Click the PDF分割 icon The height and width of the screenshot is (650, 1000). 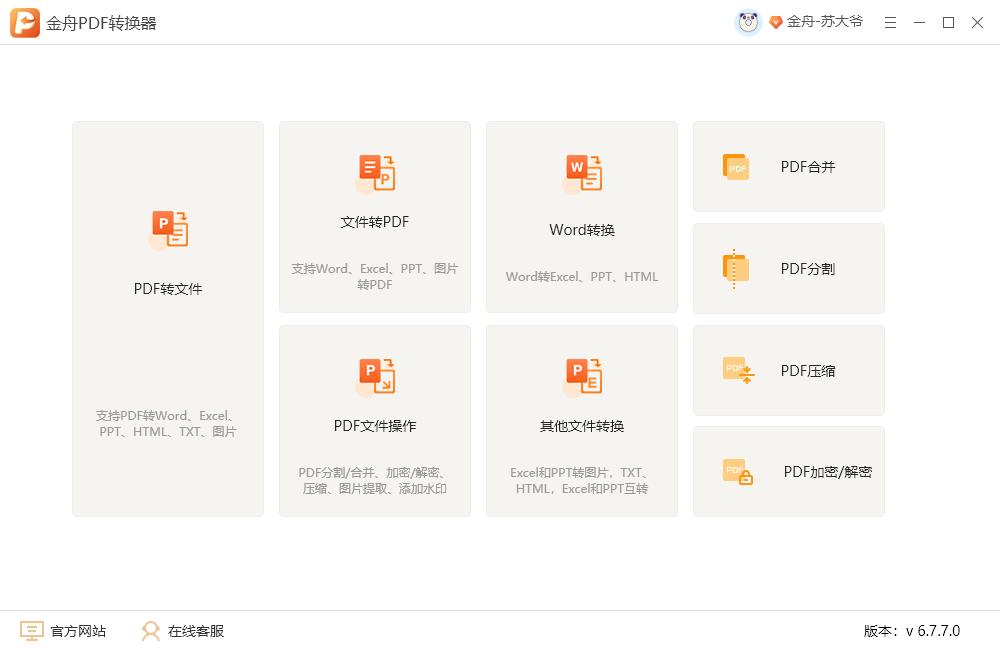[736, 269]
